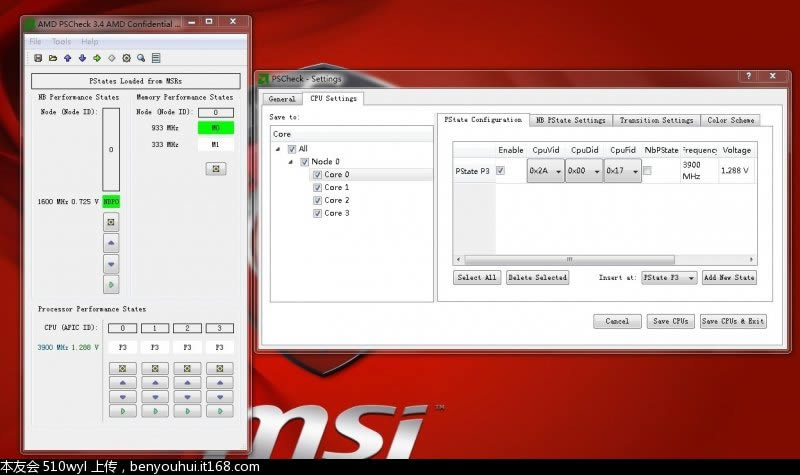Toggle the All checkbox in Core tree

coord(292,149)
